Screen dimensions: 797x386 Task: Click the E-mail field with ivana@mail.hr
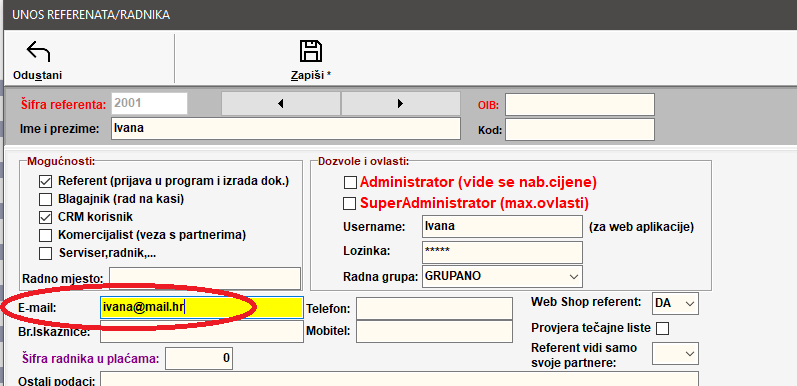(202, 308)
